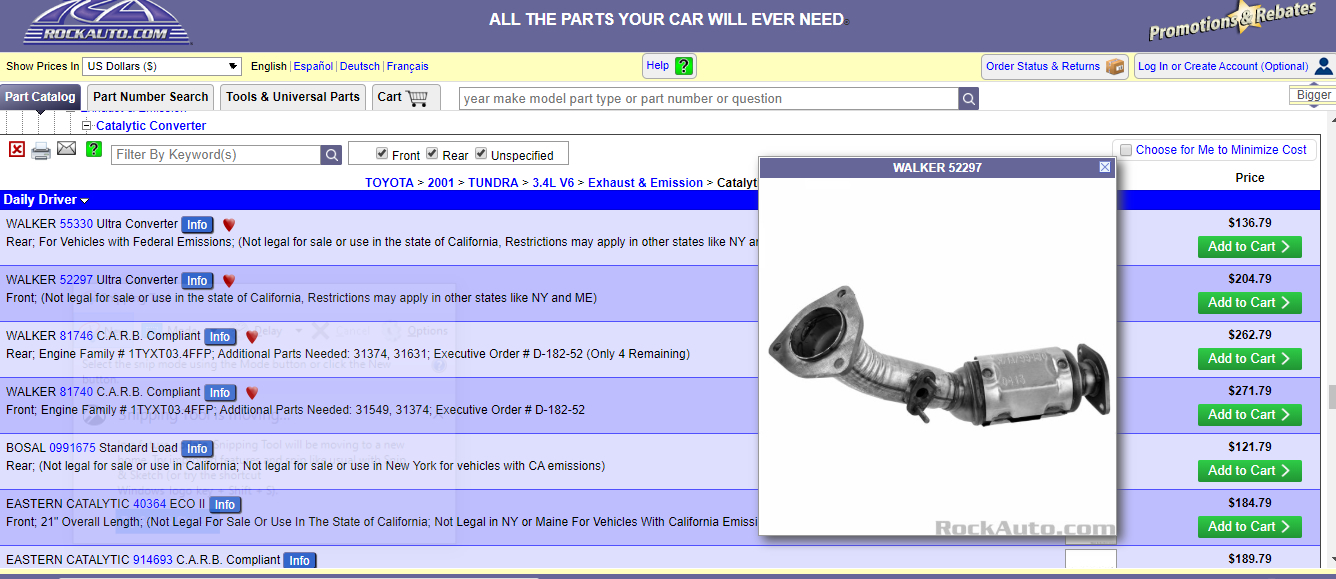This screenshot has height=579, width=1336.
Task: Switch language to Español
Action: [313, 66]
